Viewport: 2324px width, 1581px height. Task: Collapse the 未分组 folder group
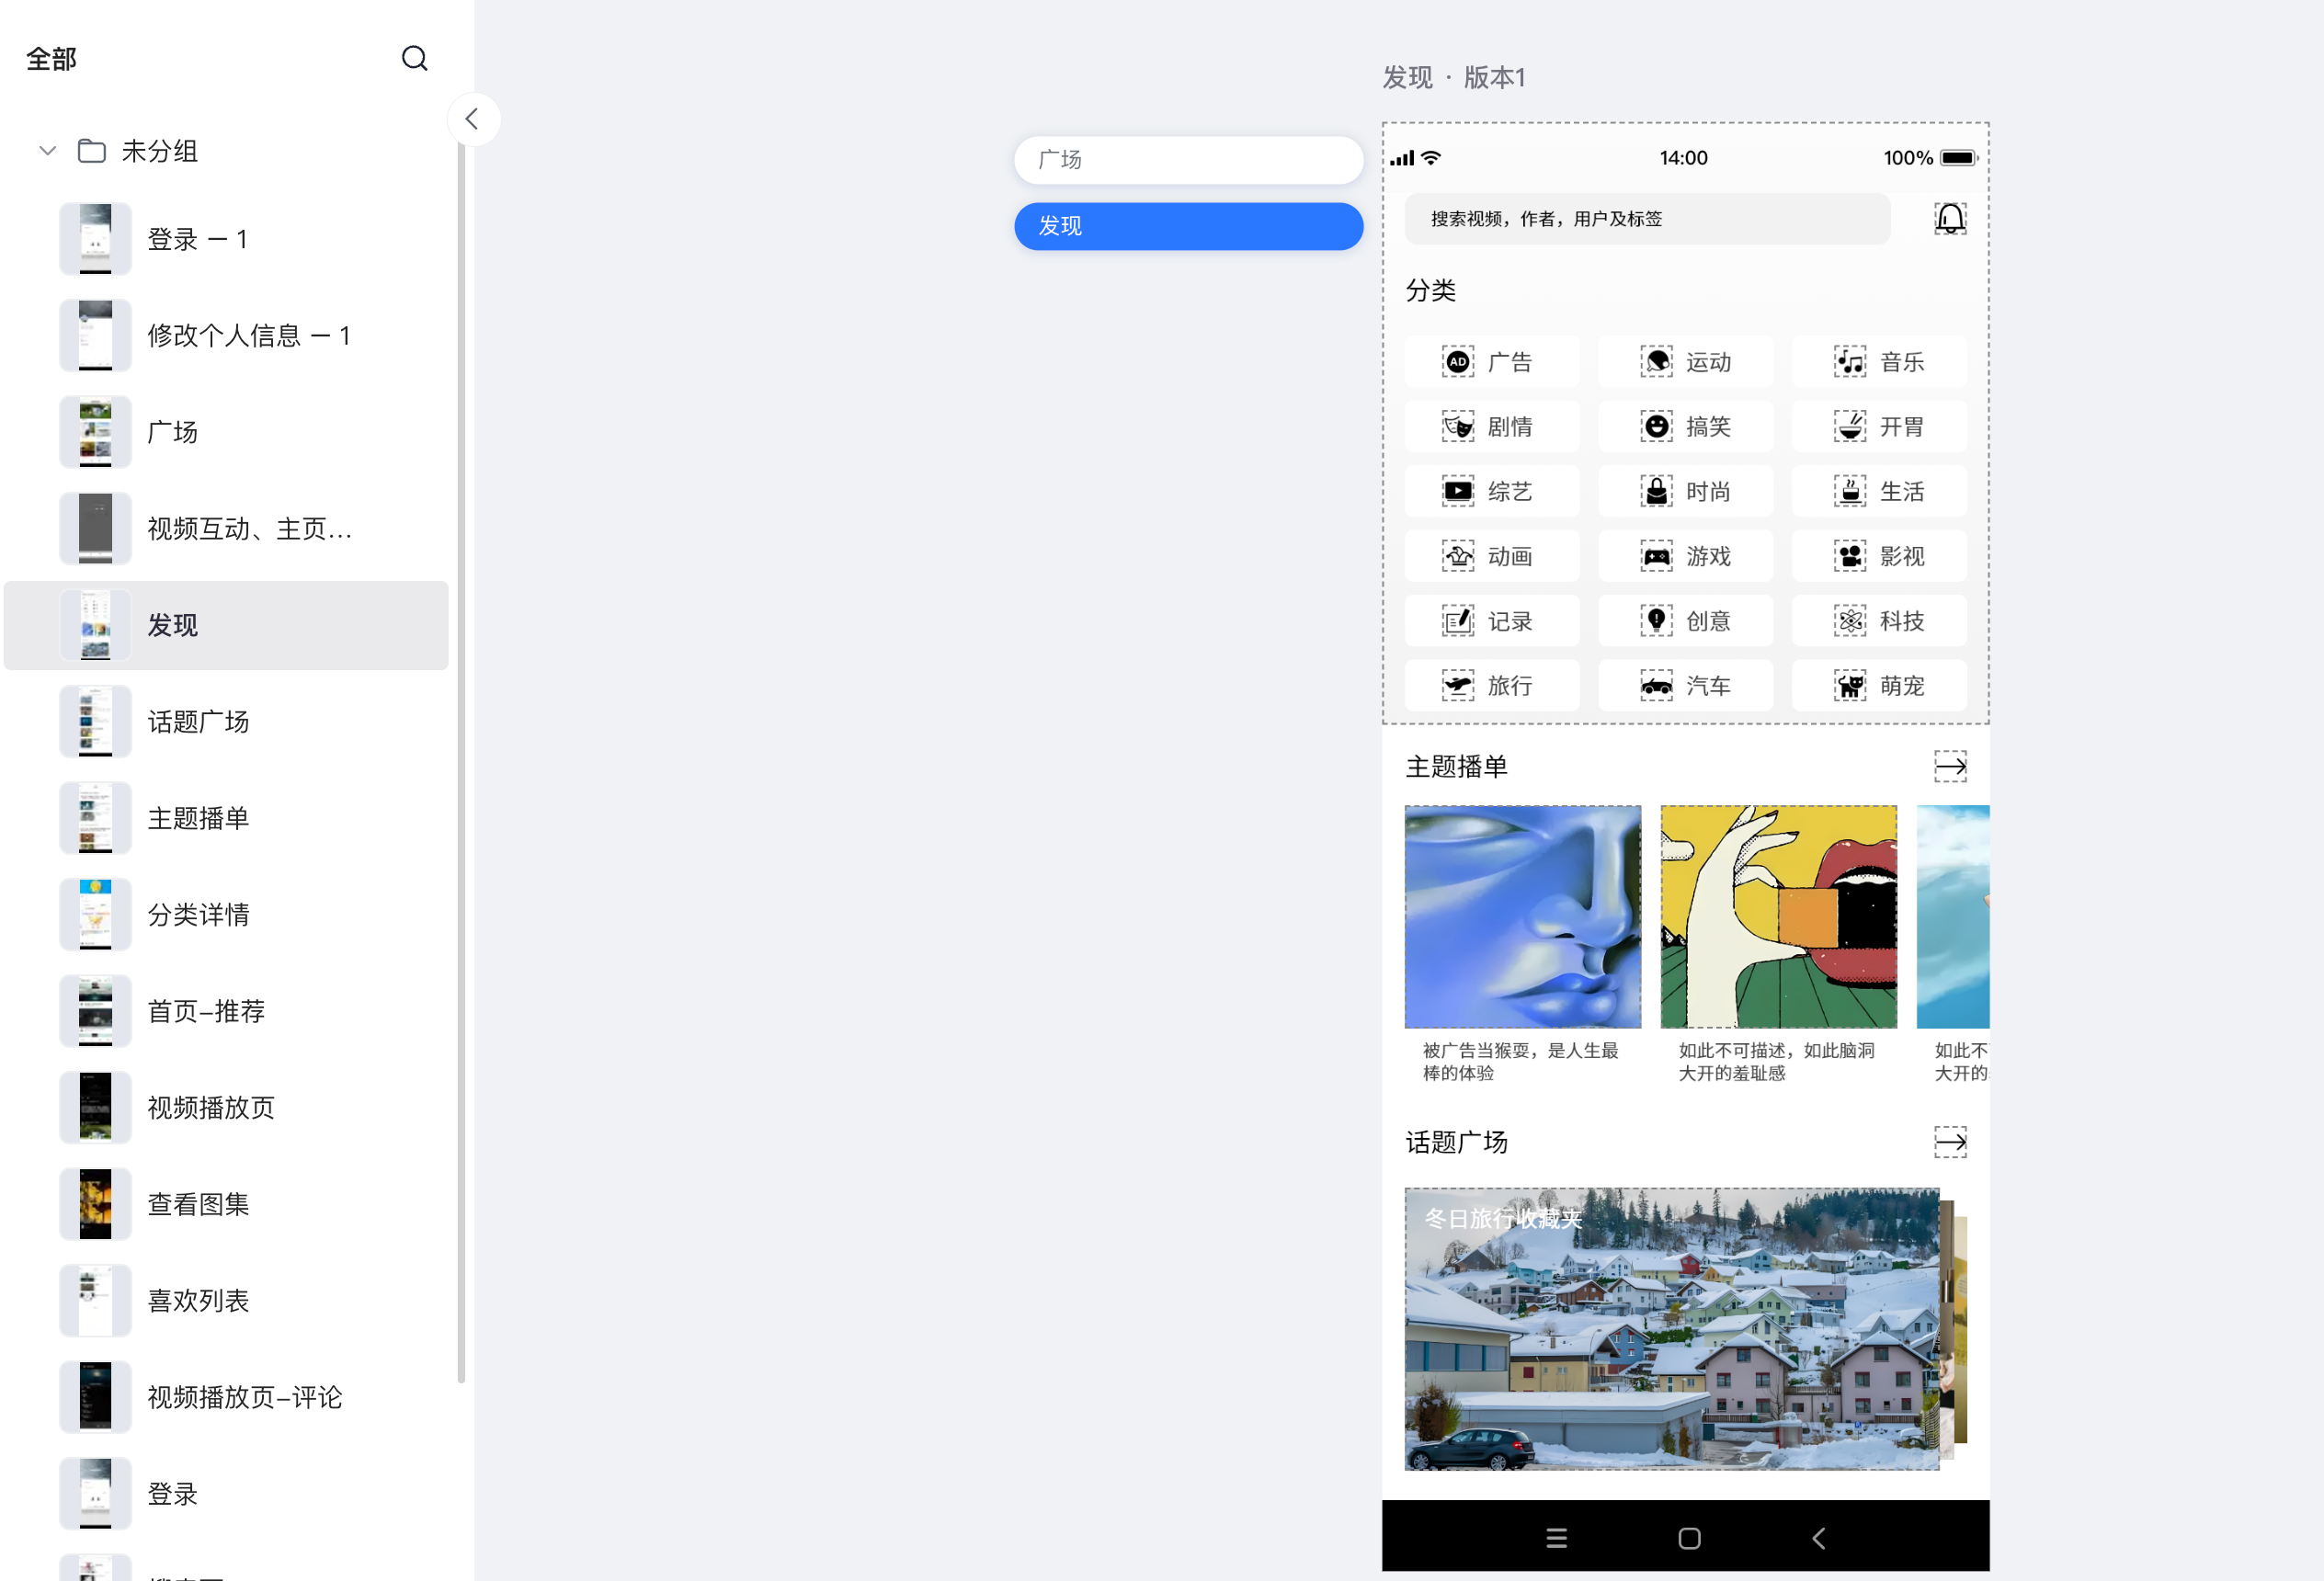(47, 151)
